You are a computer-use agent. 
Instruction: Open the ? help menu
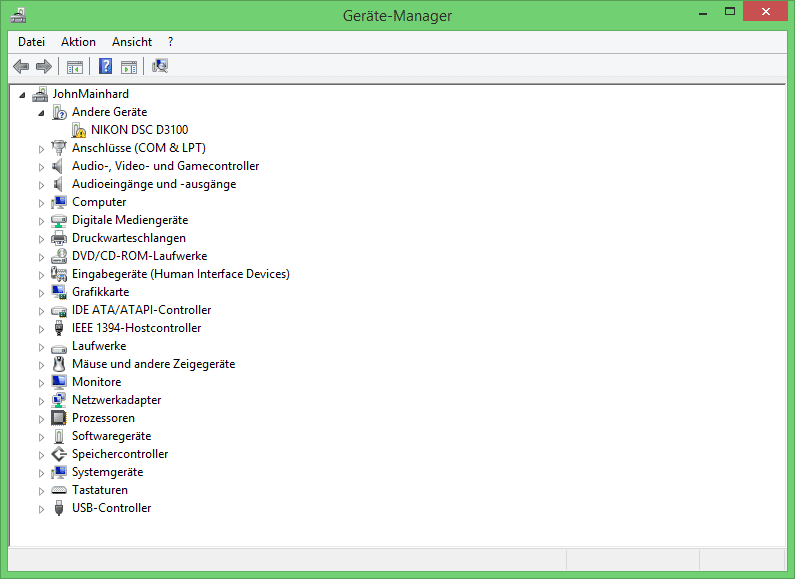coord(170,42)
